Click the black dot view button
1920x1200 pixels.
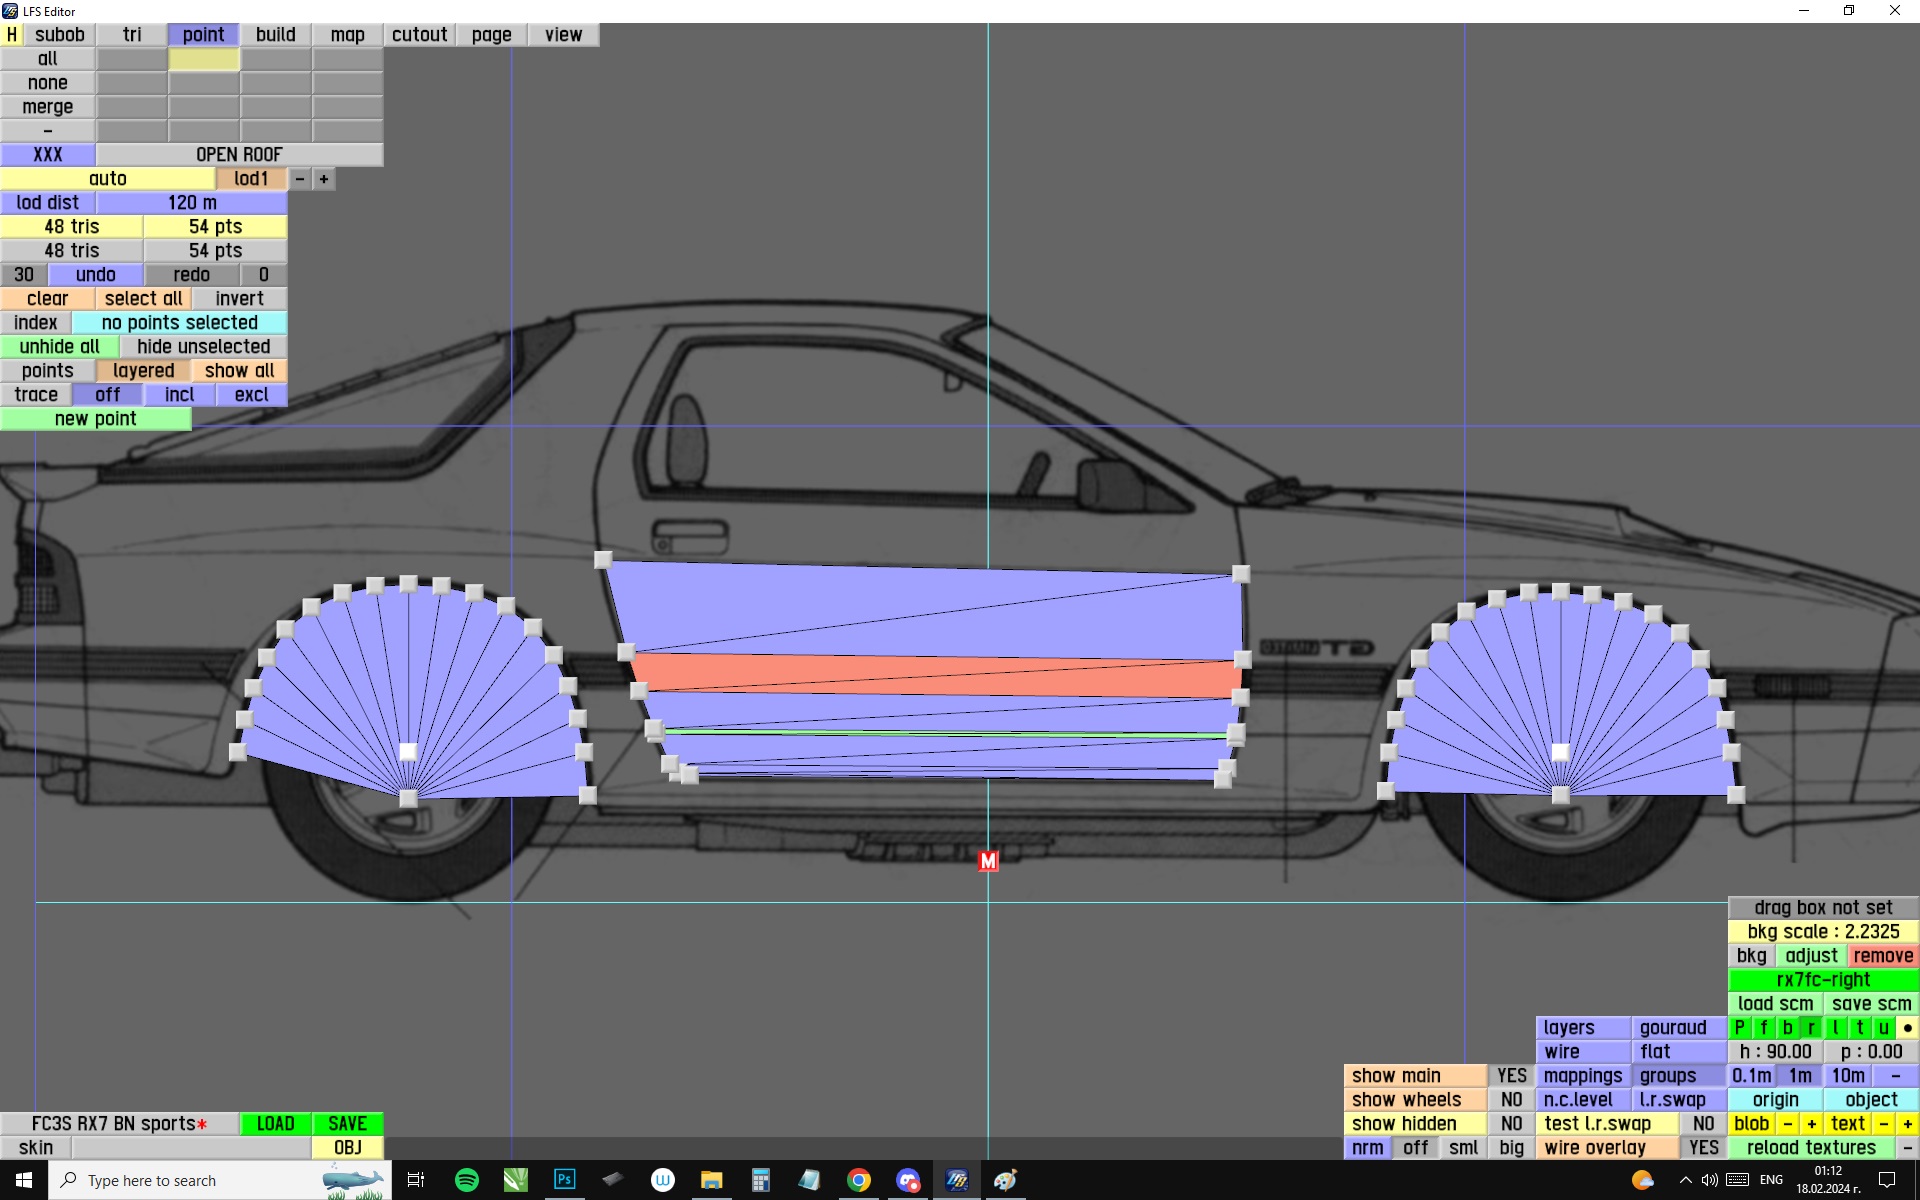pos(1907,1028)
